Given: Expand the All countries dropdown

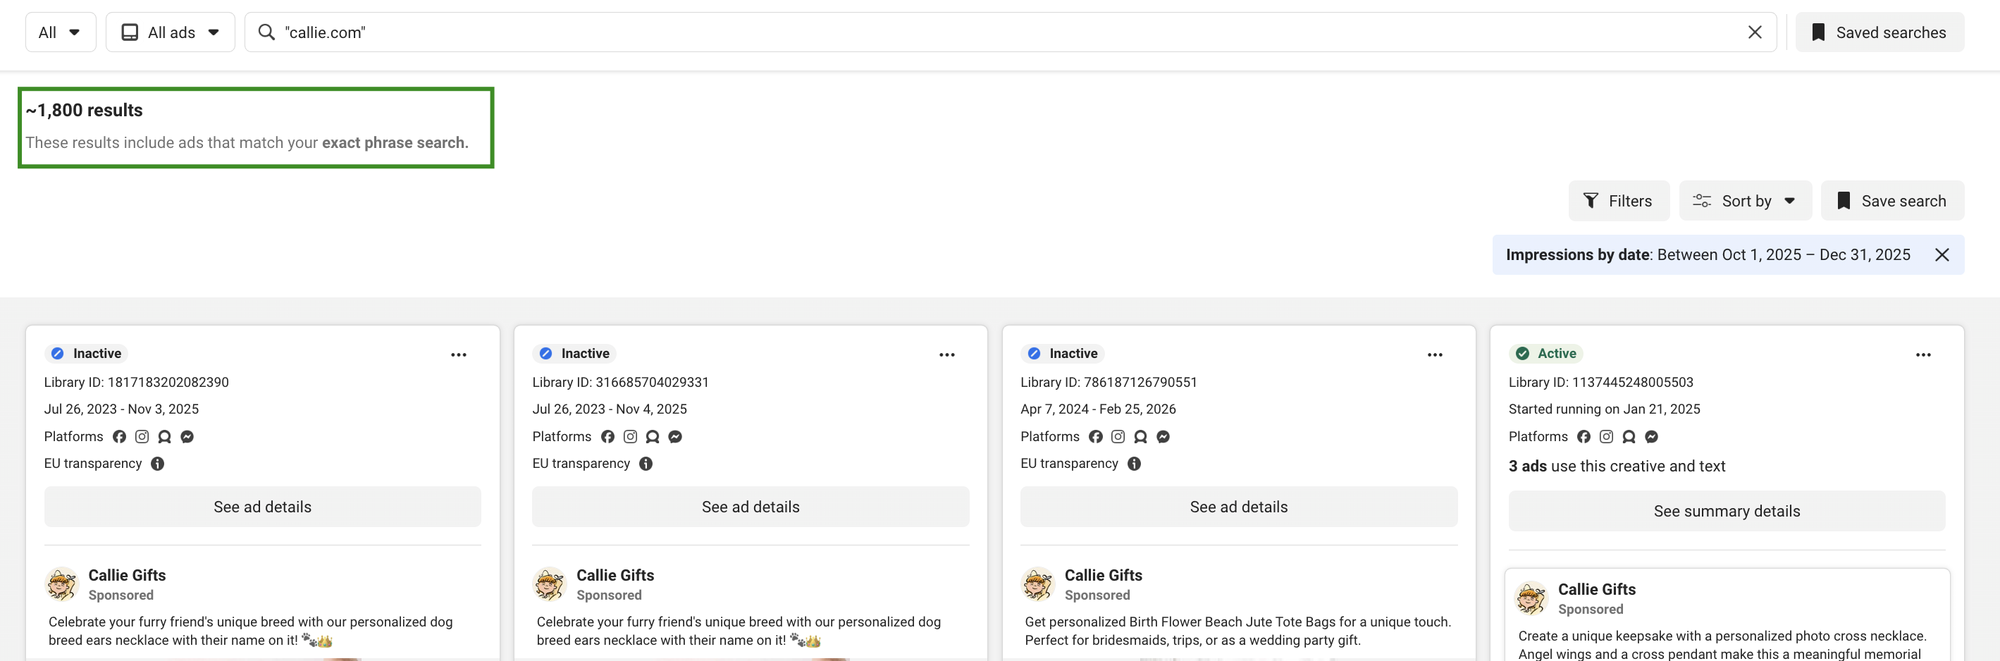Looking at the screenshot, I should 60,32.
